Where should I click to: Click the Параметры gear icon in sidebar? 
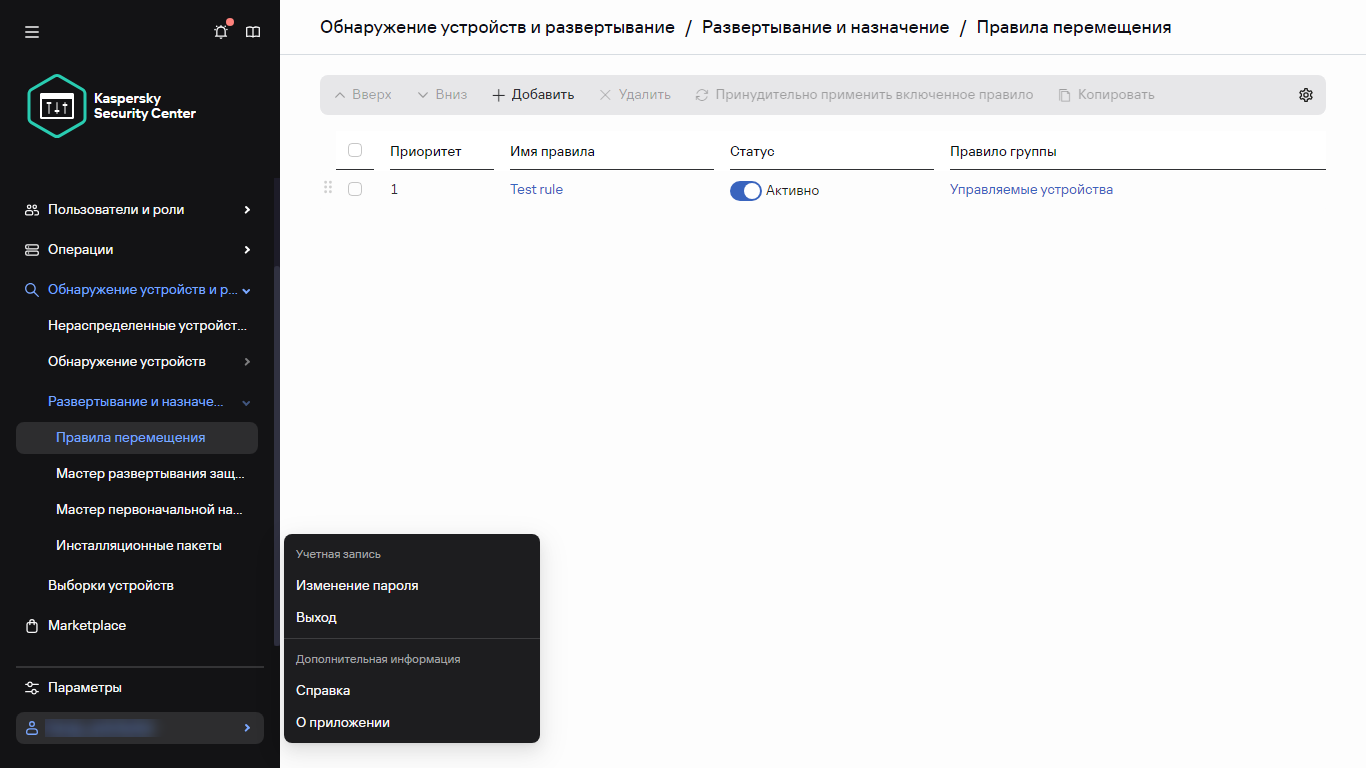click(x=32, y=687)
